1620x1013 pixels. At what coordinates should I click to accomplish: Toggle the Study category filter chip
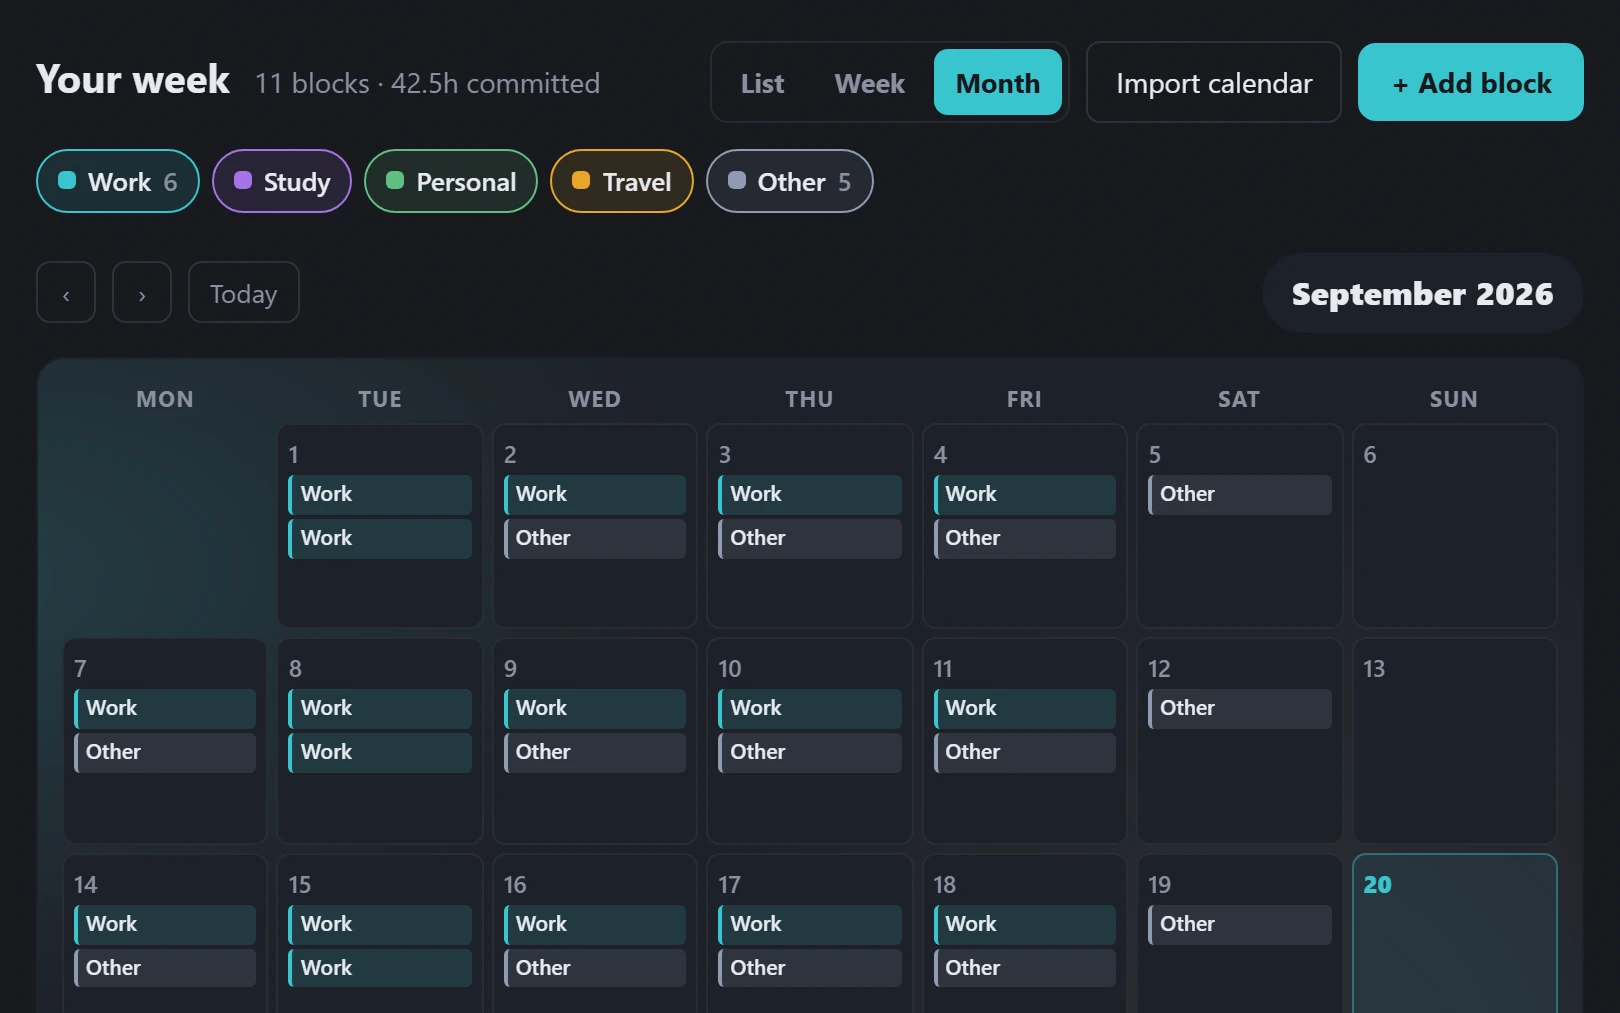click(x=282, y=181)
